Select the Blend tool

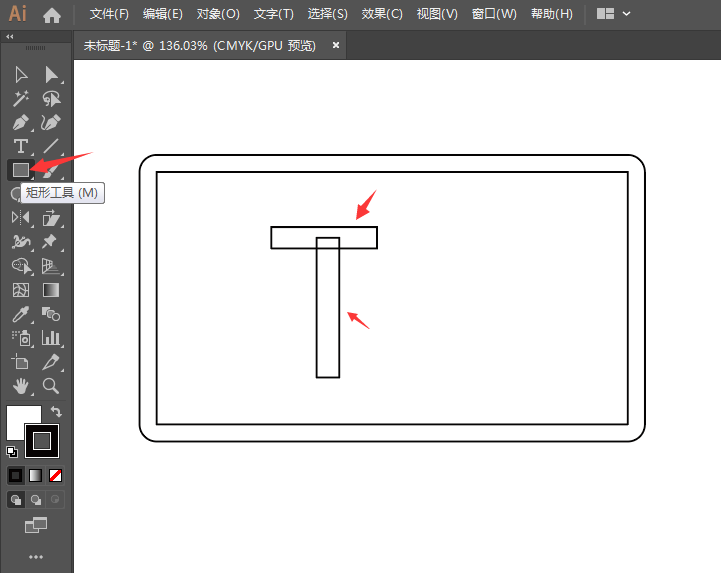[51, 314]
